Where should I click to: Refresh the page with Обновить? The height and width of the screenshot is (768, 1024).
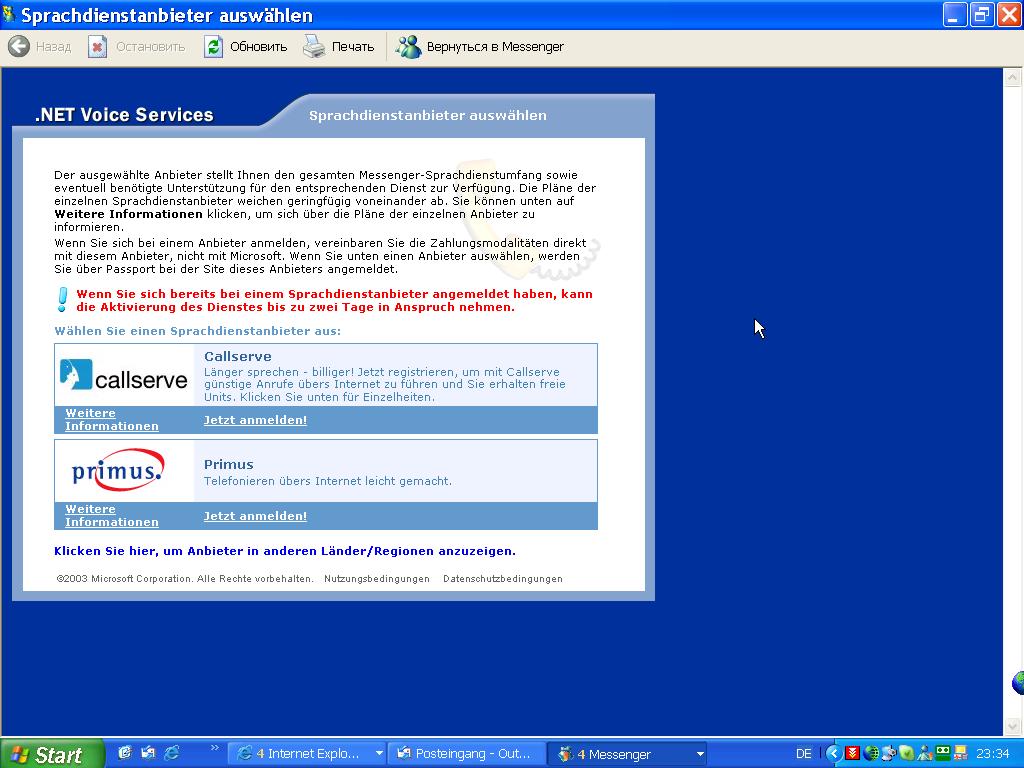pos(246,46)
